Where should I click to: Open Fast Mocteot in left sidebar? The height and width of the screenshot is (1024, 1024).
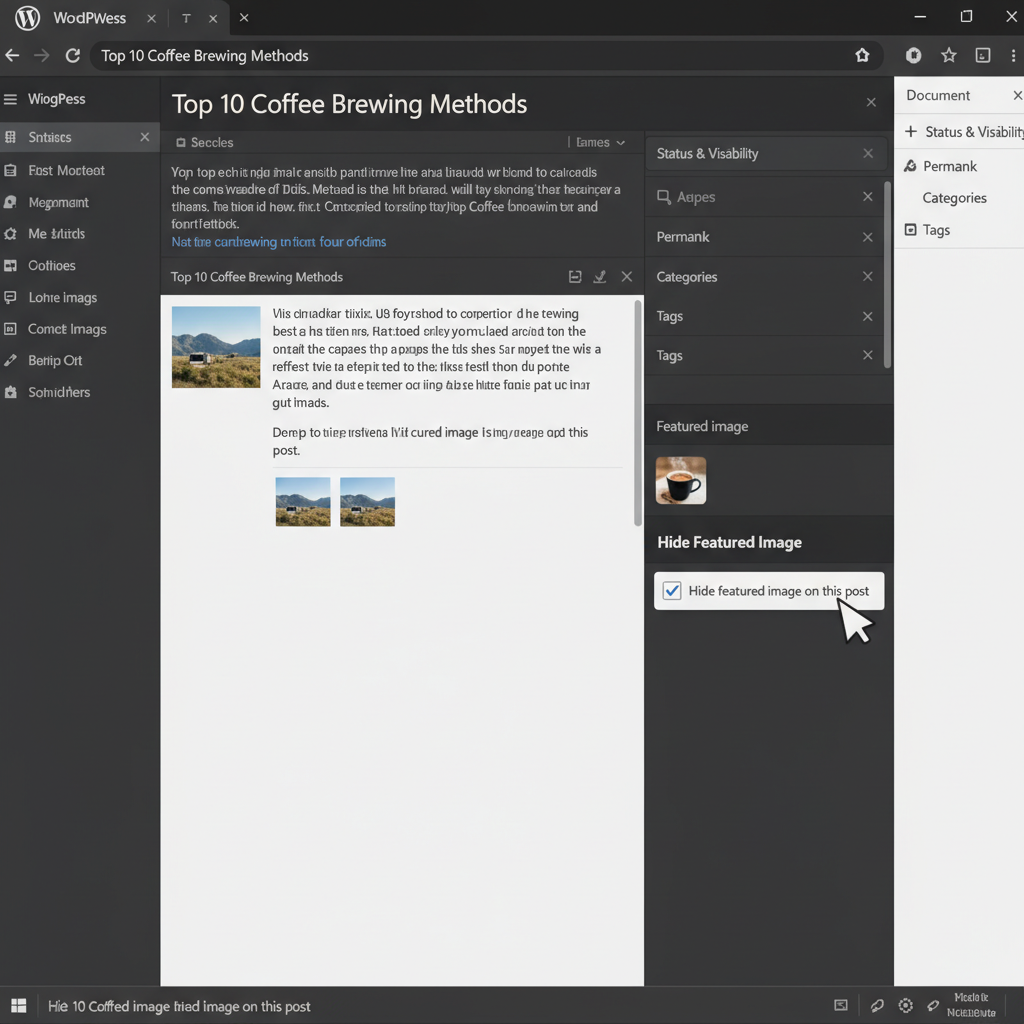66,170
